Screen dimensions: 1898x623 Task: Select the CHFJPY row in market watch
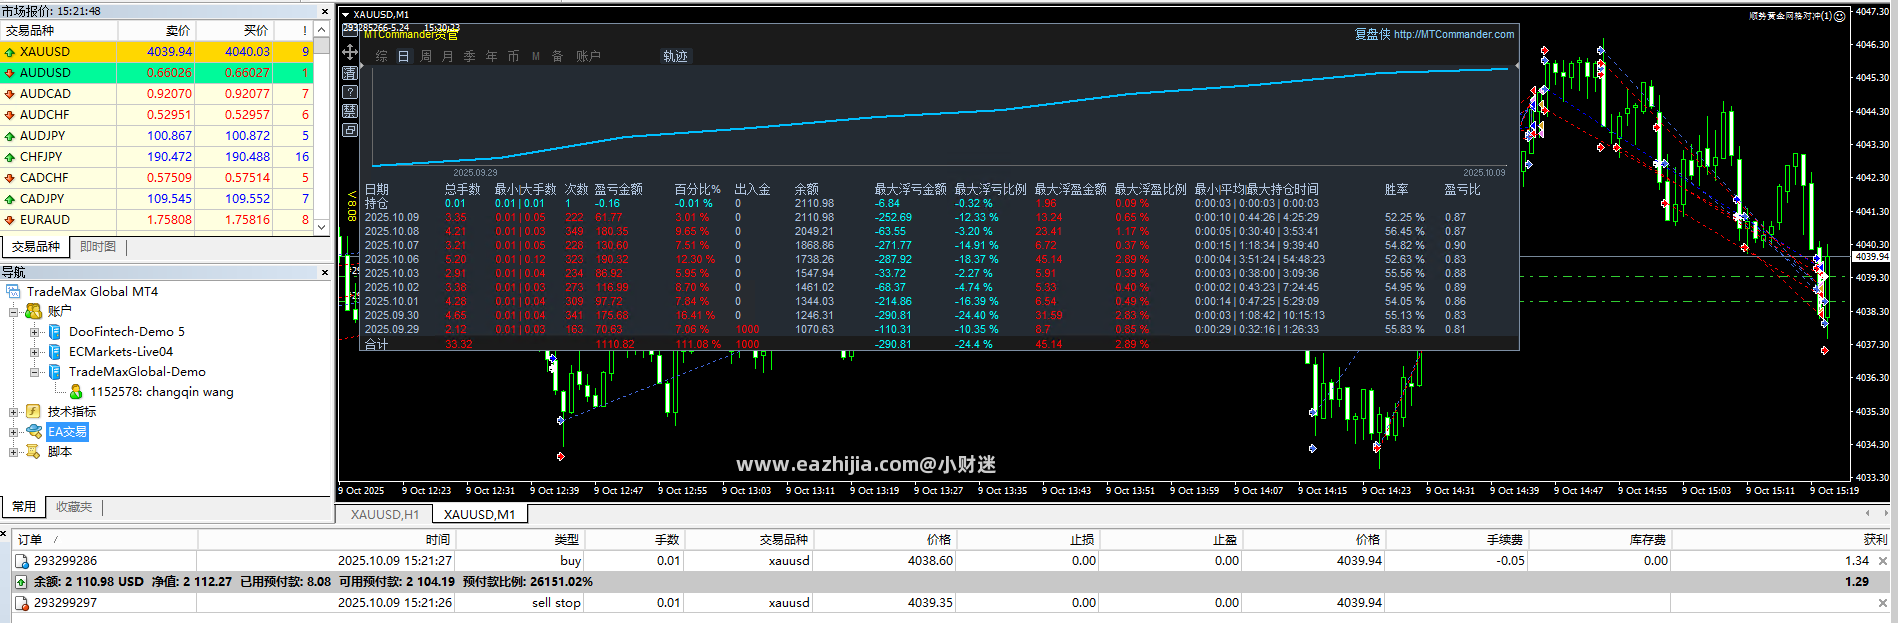pos(158,157)
